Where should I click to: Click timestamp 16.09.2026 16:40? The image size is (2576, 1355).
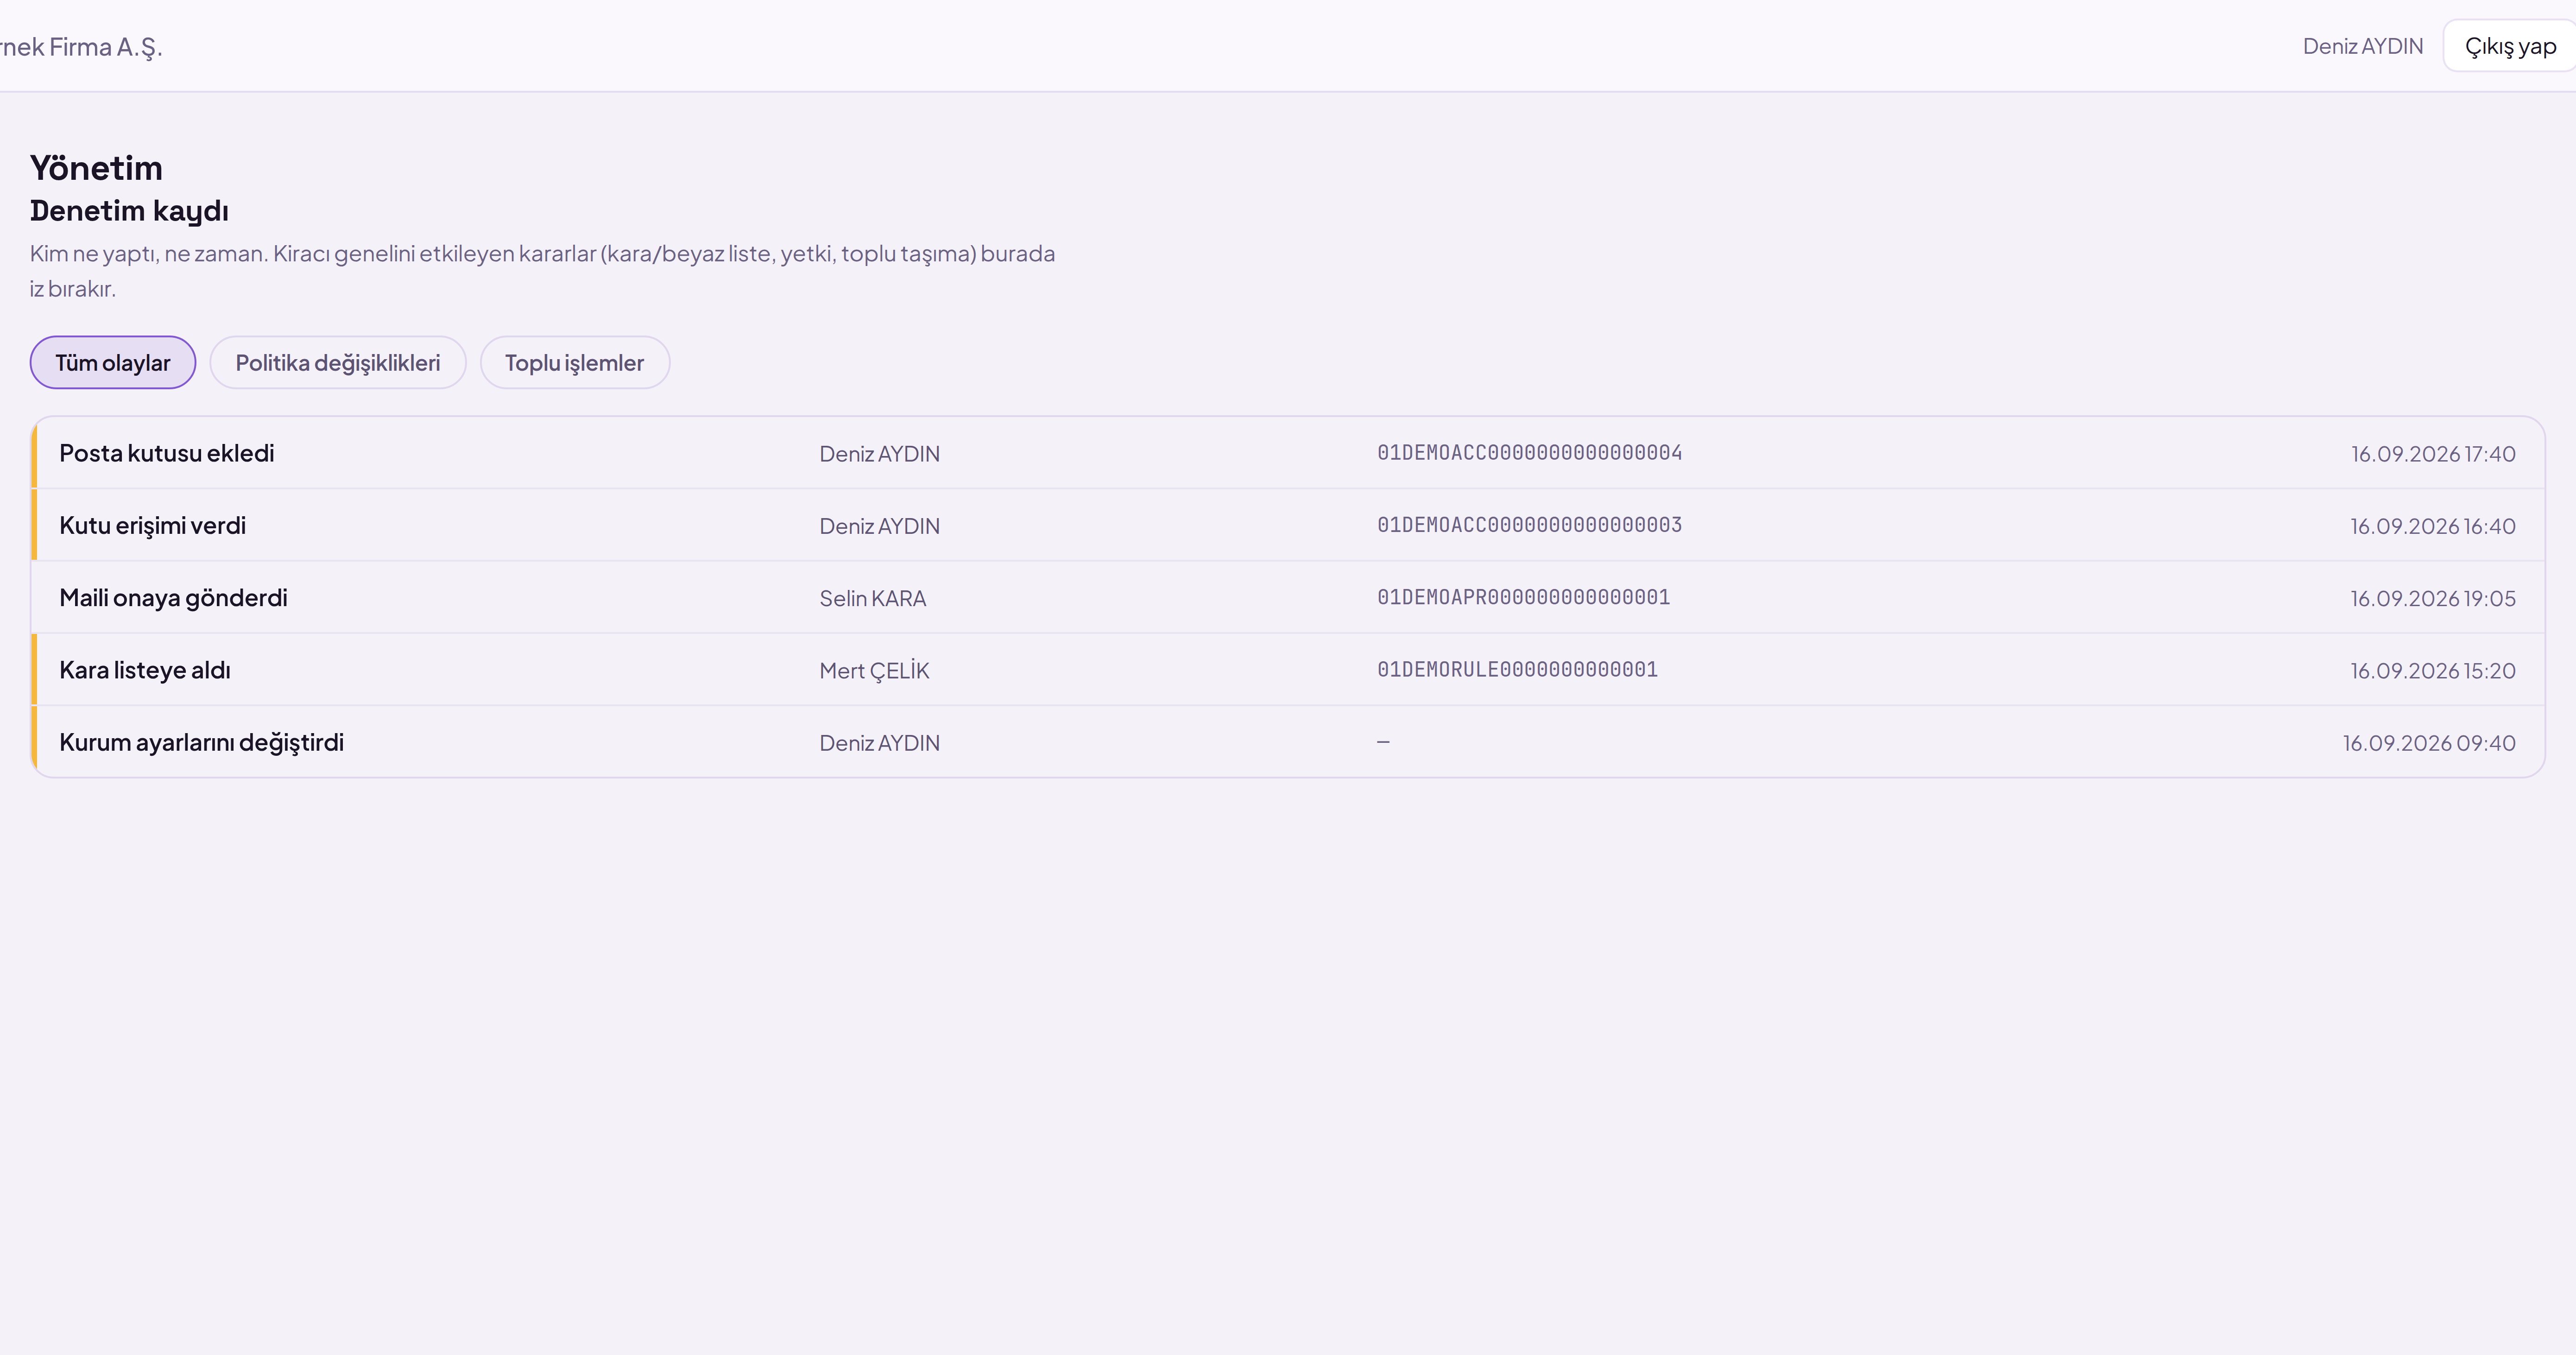point(2432,526)
